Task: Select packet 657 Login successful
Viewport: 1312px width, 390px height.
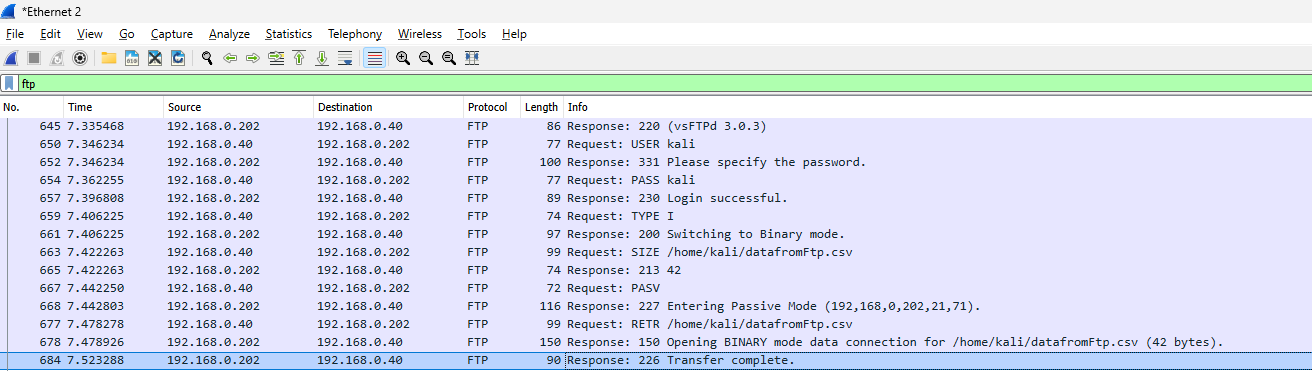Action: pos(656,198)
